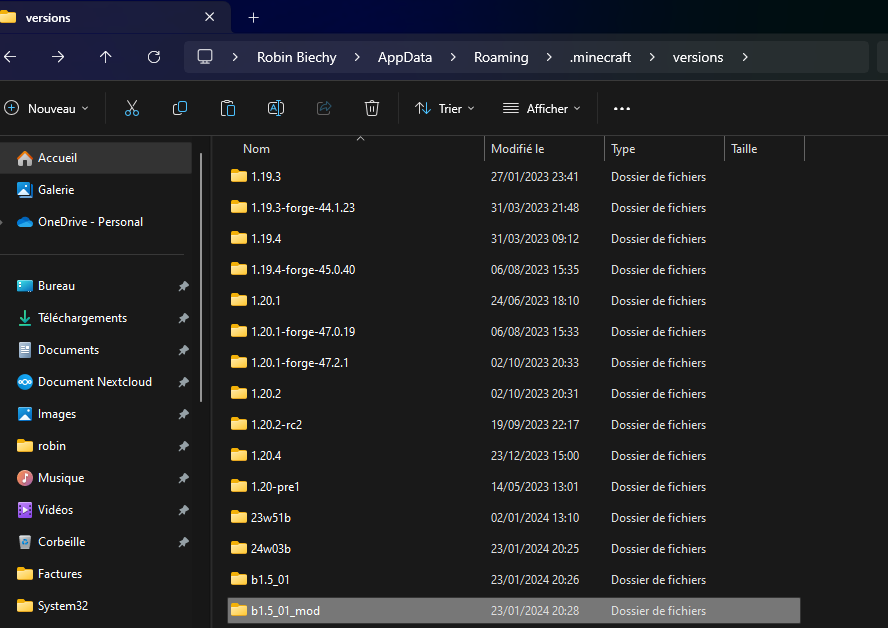Click pin icon next to Images
This screenshot has height=628, width=888.
(183, 414)
